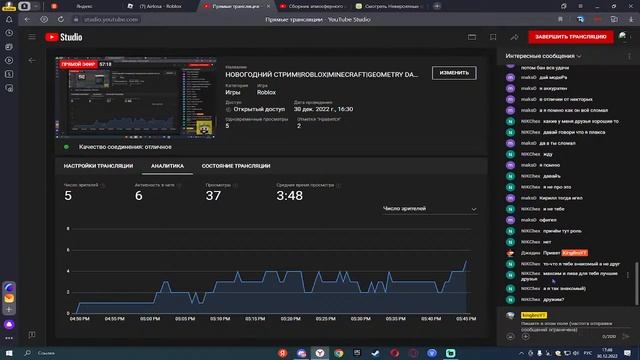This screenshot has height=360, width=640.
Task: Click the info icon next to Просмотры
Action: [x=236, y=185]
